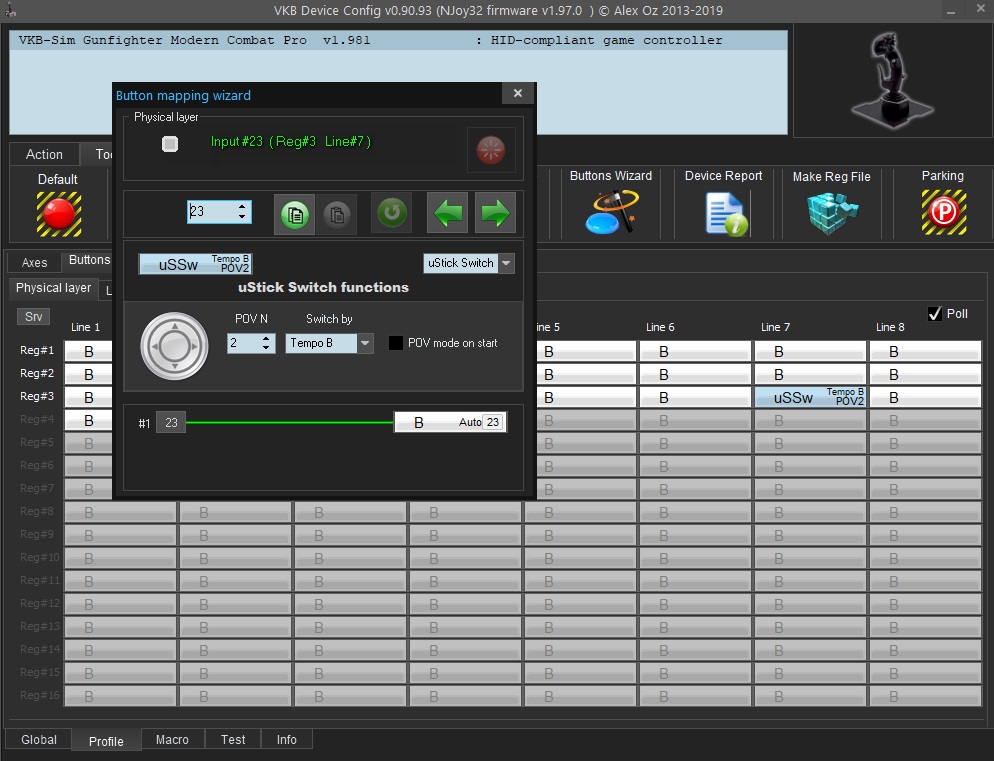The height and width of the screenshot is (761, 994).
Task: Switch to the Macro tab
Action: [x=172, y=740]
